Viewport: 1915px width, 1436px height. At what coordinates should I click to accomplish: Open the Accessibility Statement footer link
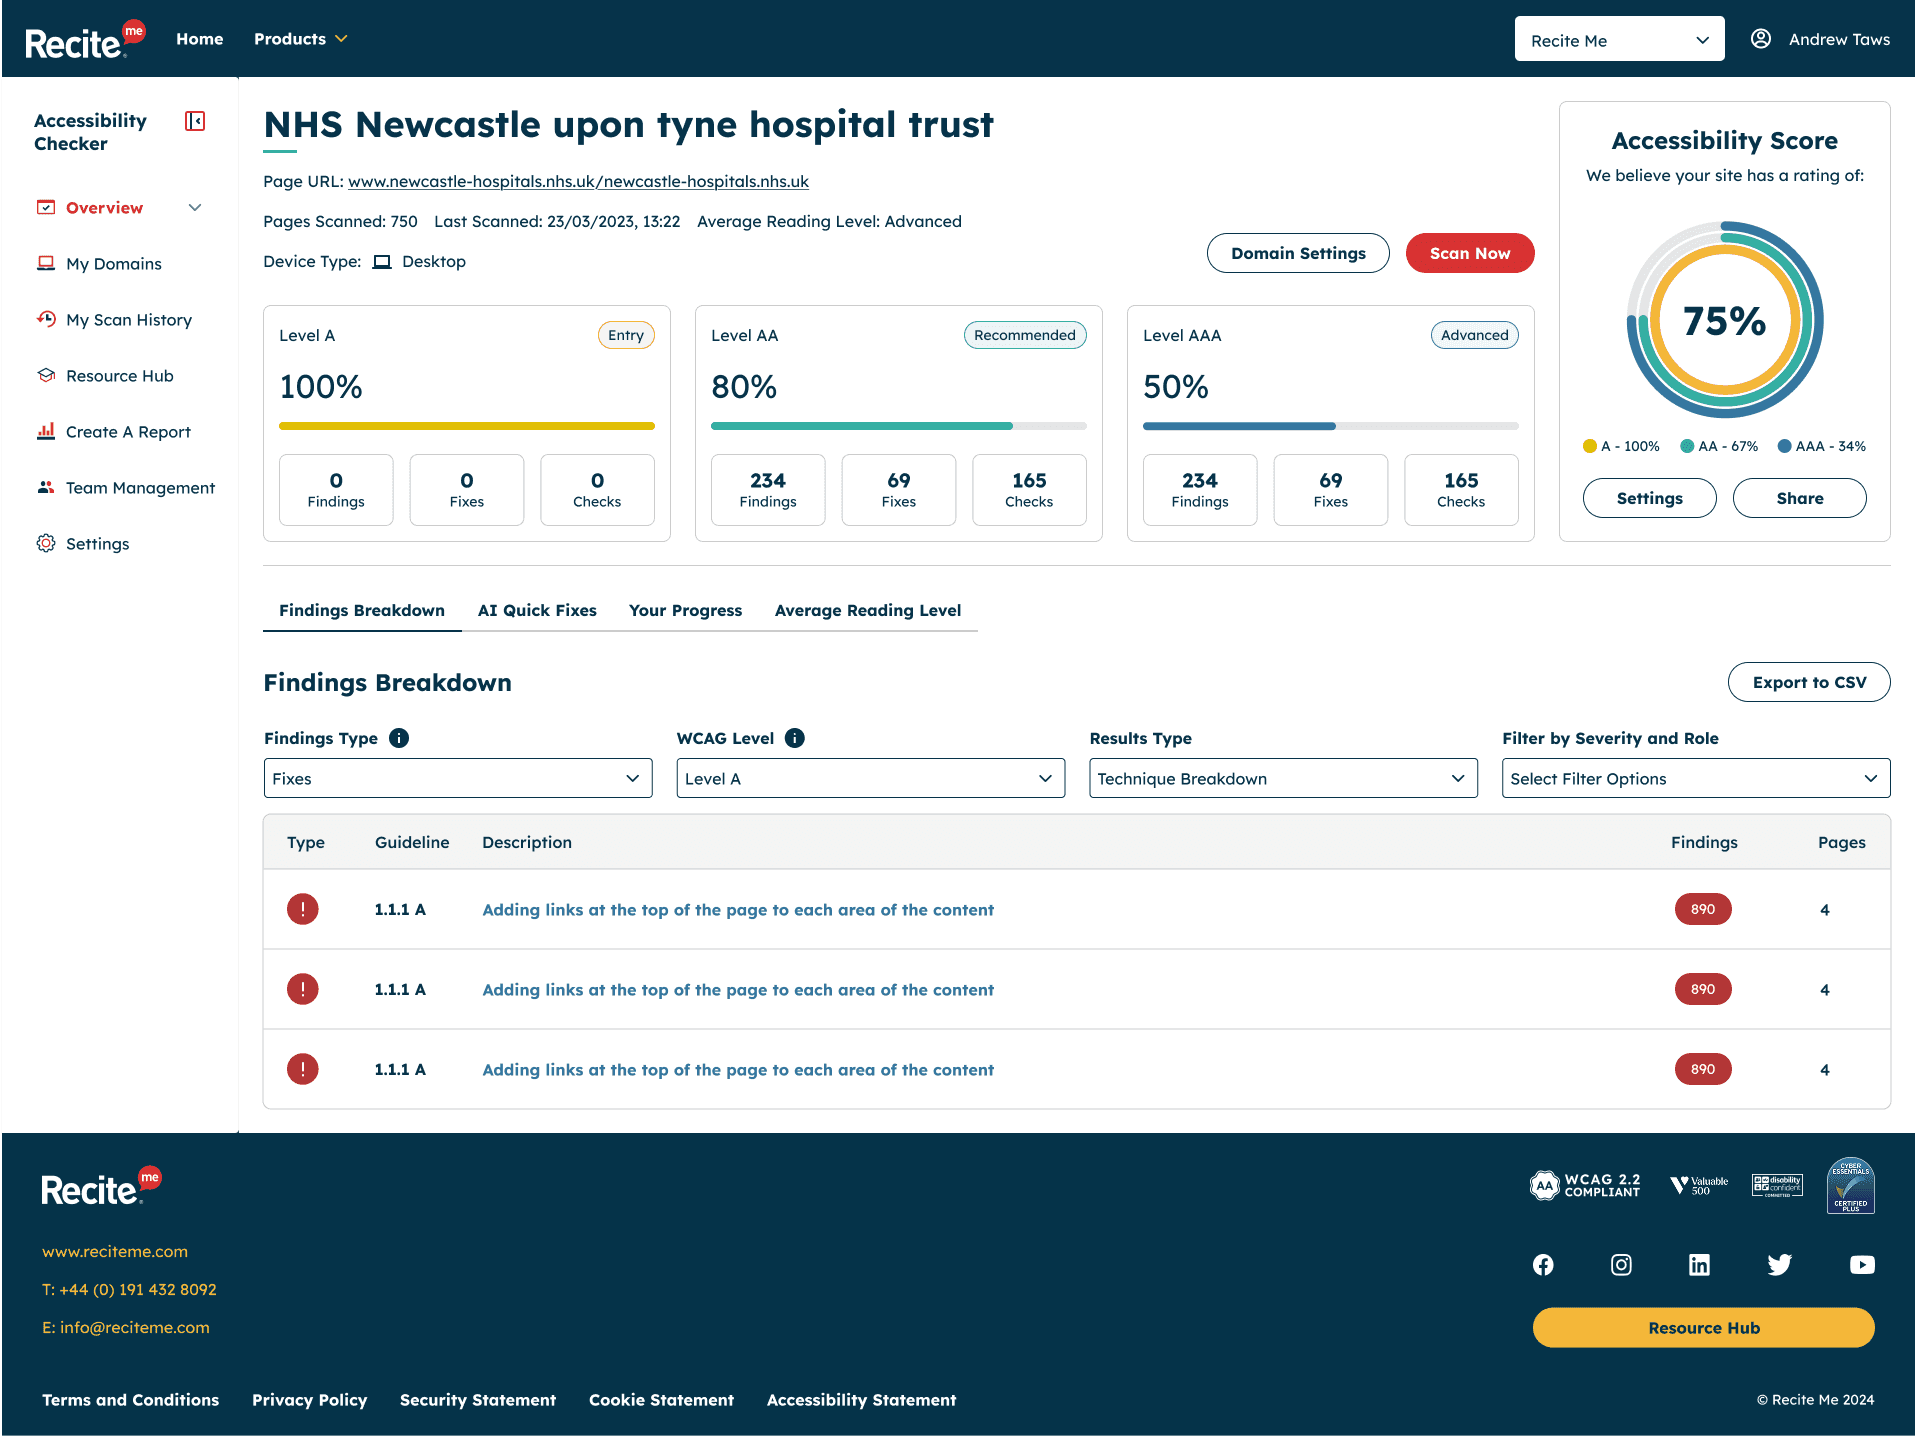[862, 1400]
